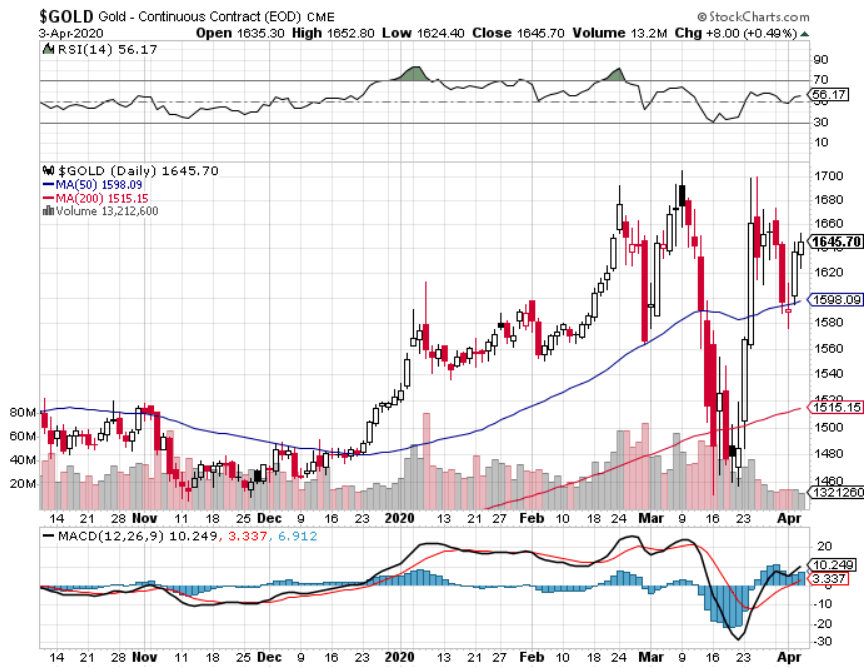The width and height of the screenshot is (868, 669).
Task: Click the 1620 price axis label
Action: (829, 272)
